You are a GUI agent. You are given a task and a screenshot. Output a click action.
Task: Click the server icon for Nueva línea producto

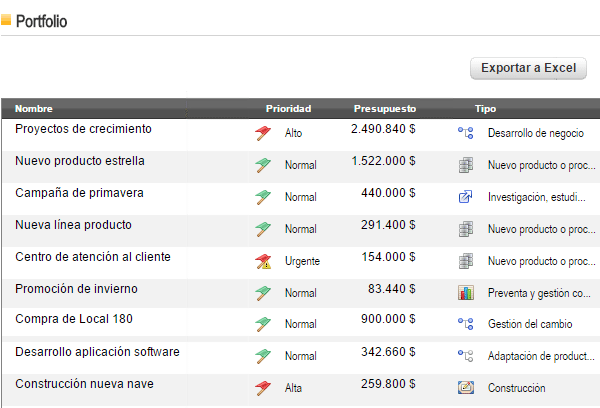point(465,229)
